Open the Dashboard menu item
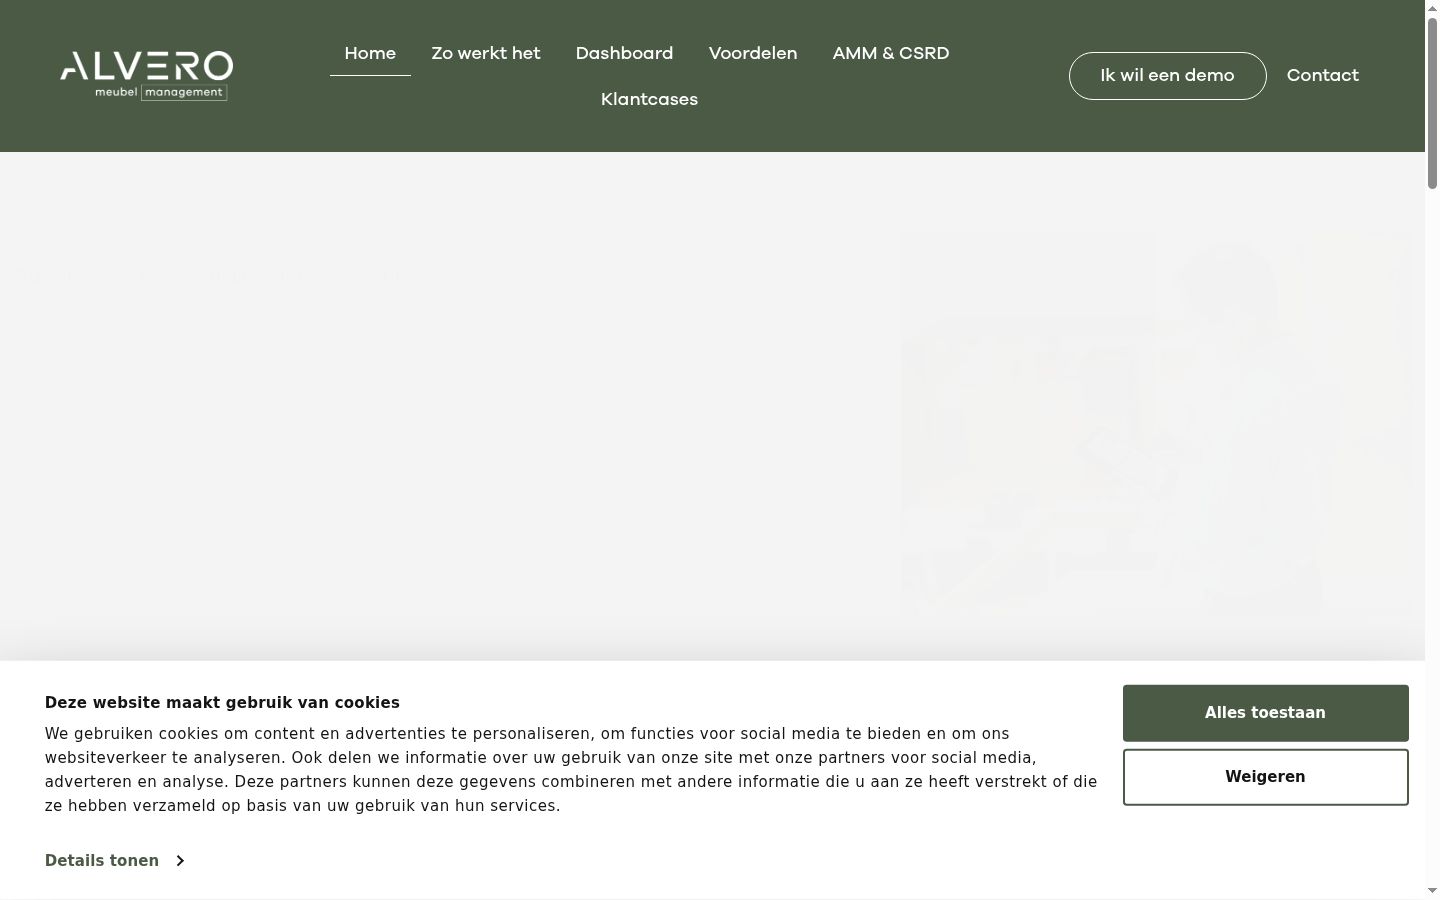1440x900 pixels. click(x=624, y=53)
